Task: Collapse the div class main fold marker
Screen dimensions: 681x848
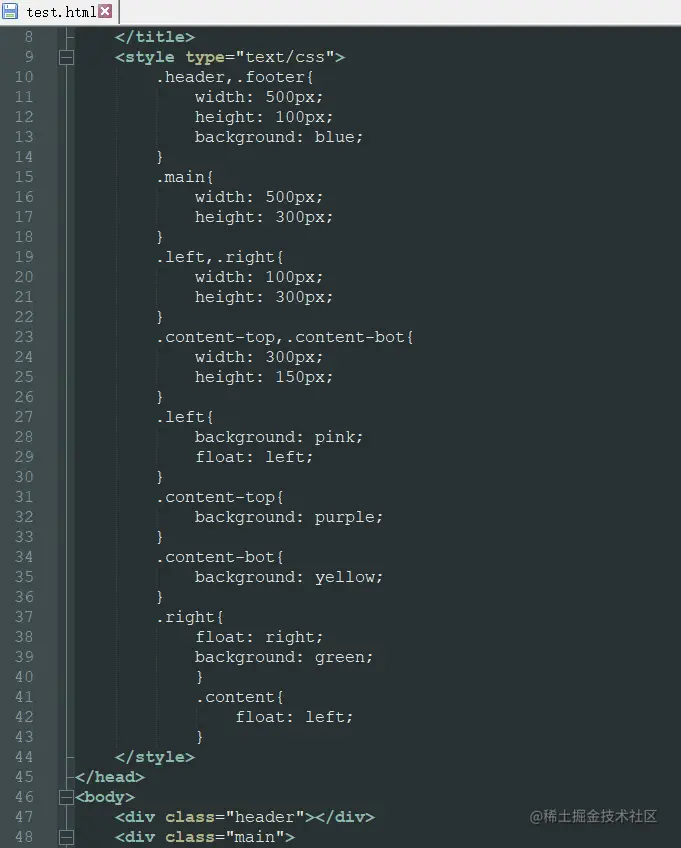Action: click(x=67, y=837)
